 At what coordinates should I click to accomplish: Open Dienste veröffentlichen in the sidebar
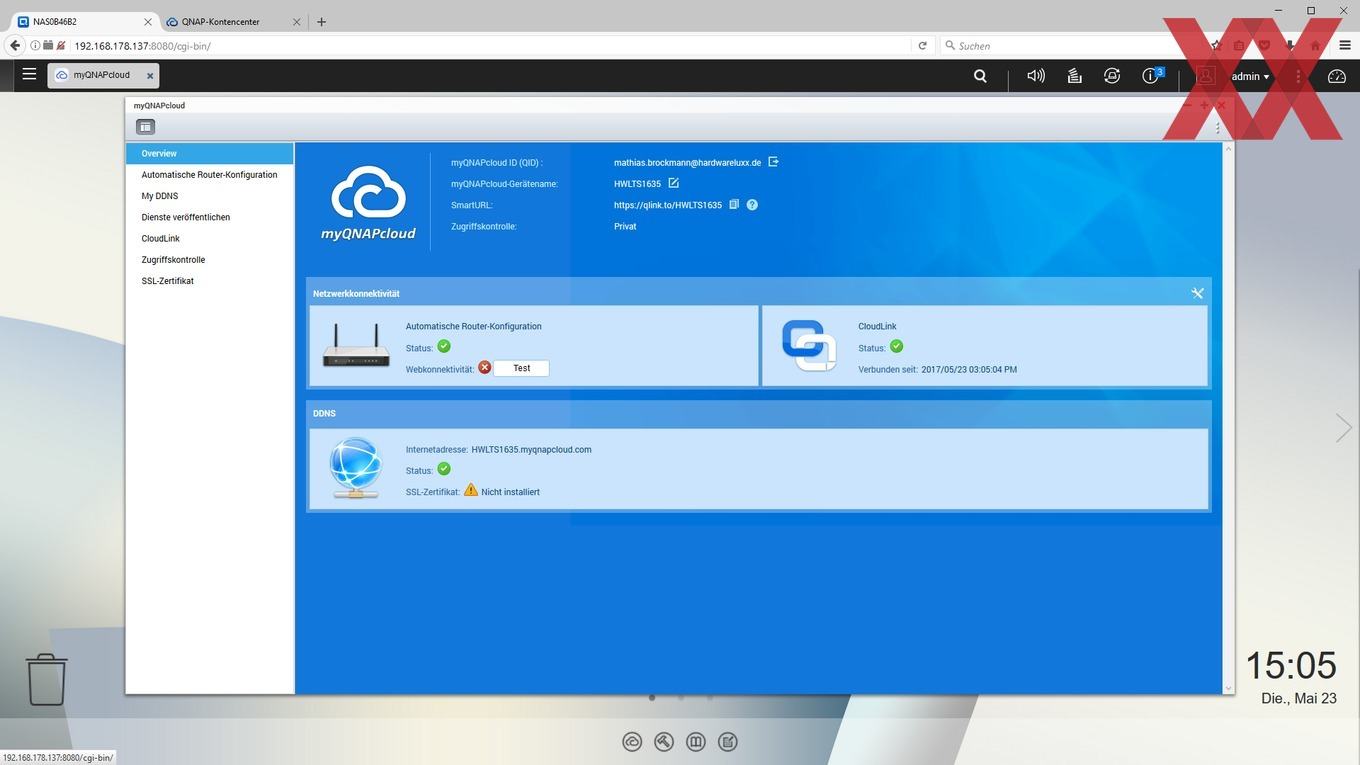210,217
